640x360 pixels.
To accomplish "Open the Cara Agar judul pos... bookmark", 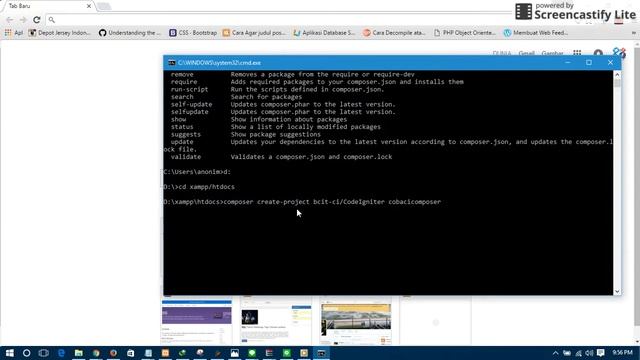I will click(254, 33).
